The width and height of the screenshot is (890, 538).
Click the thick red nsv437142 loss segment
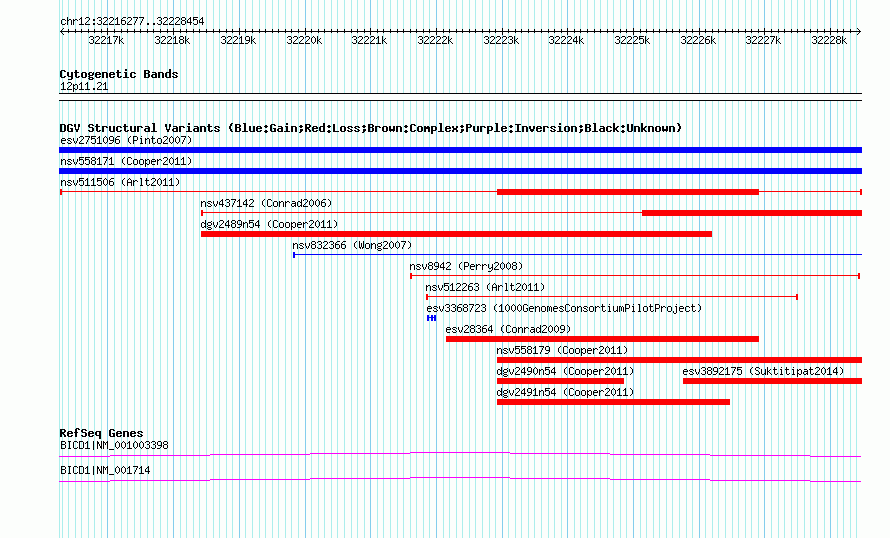tap(752, 213)
